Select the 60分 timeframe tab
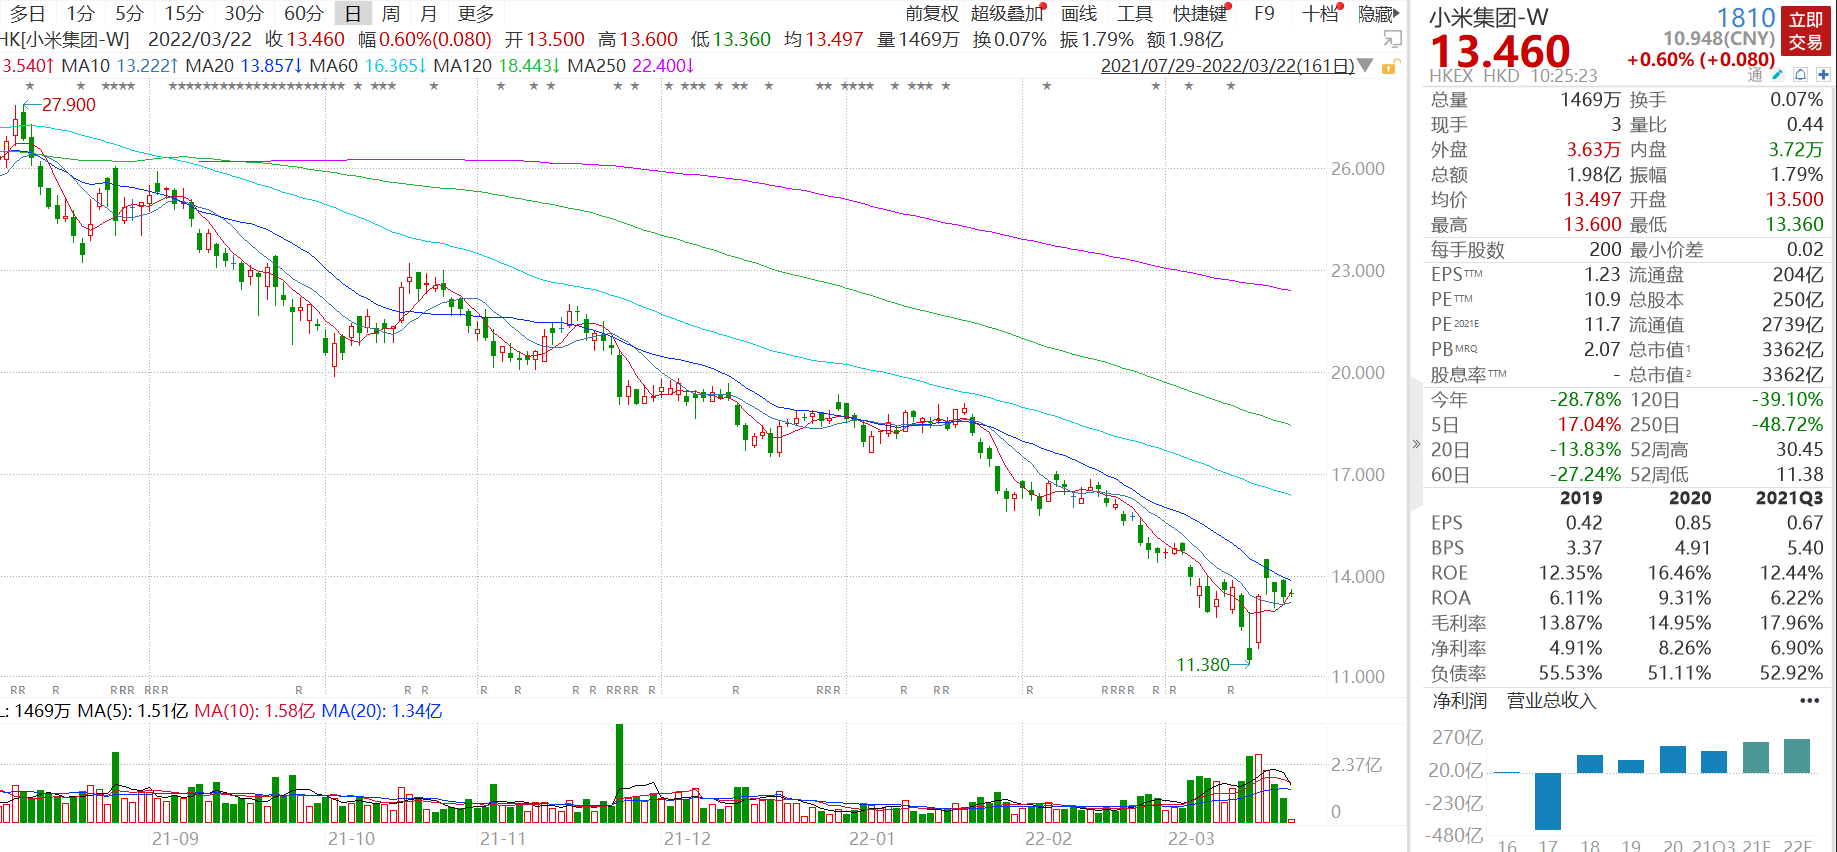 pyautogui.click(x=303, y=14)
